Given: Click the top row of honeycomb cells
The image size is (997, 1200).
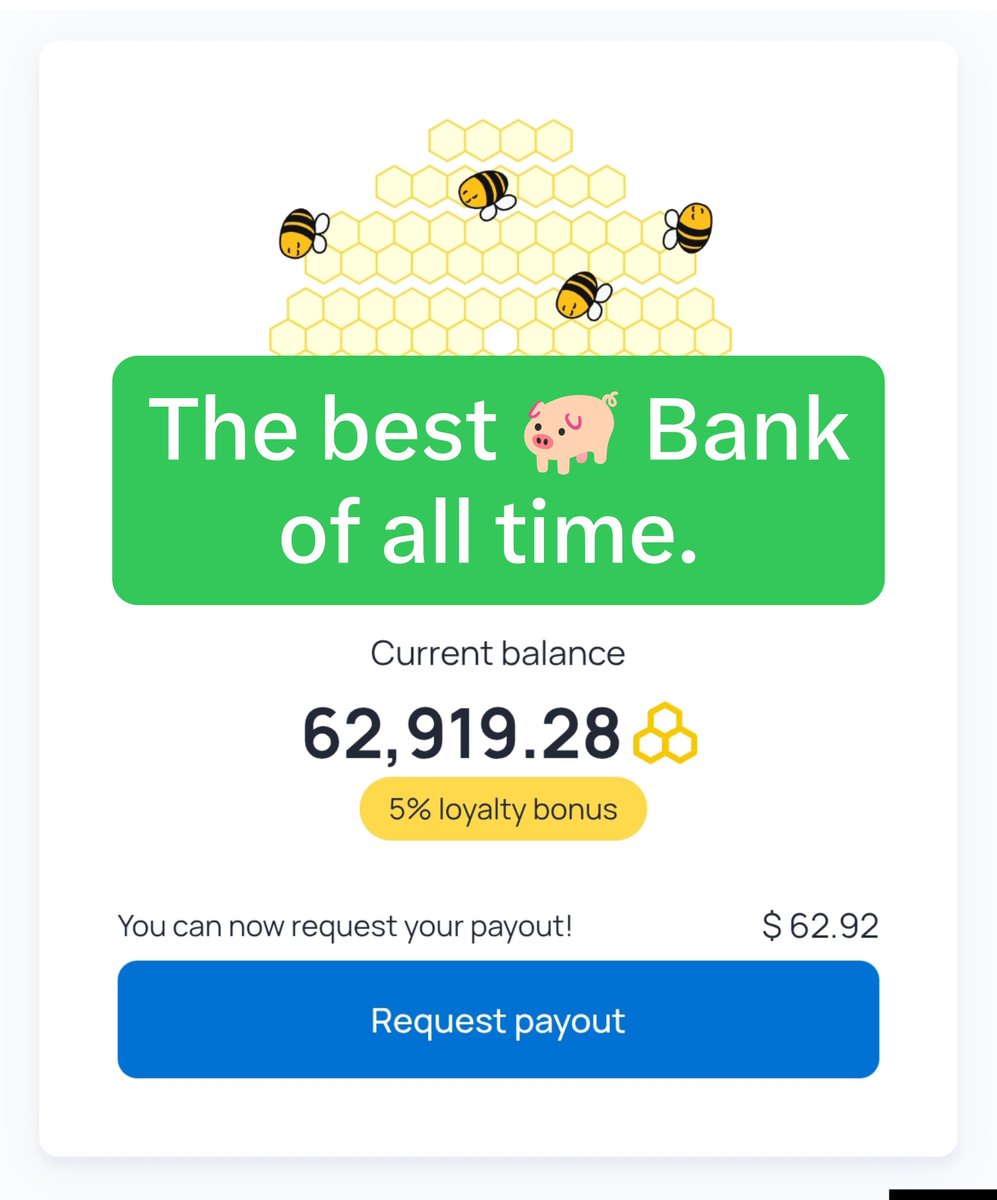Looking at the screenshot, I should (500, 140).
